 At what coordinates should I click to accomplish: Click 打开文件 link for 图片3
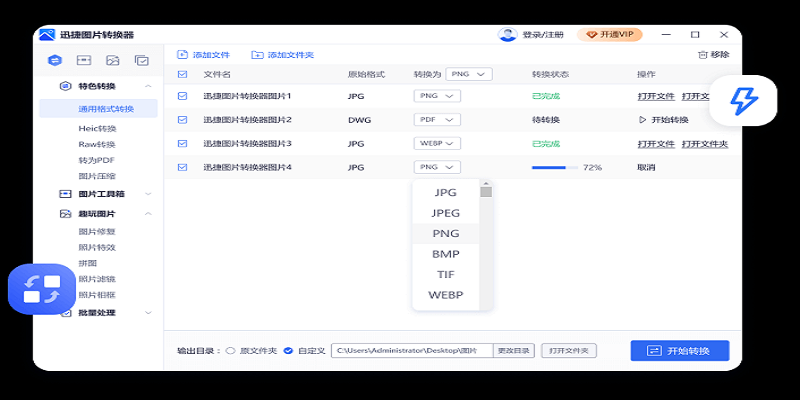point(656,144)
